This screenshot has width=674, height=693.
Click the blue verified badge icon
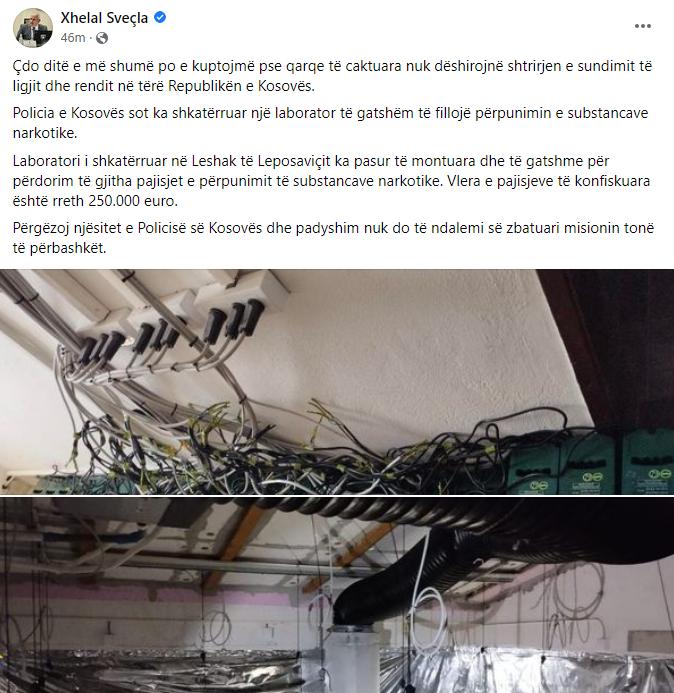click(x=160, y=17)
